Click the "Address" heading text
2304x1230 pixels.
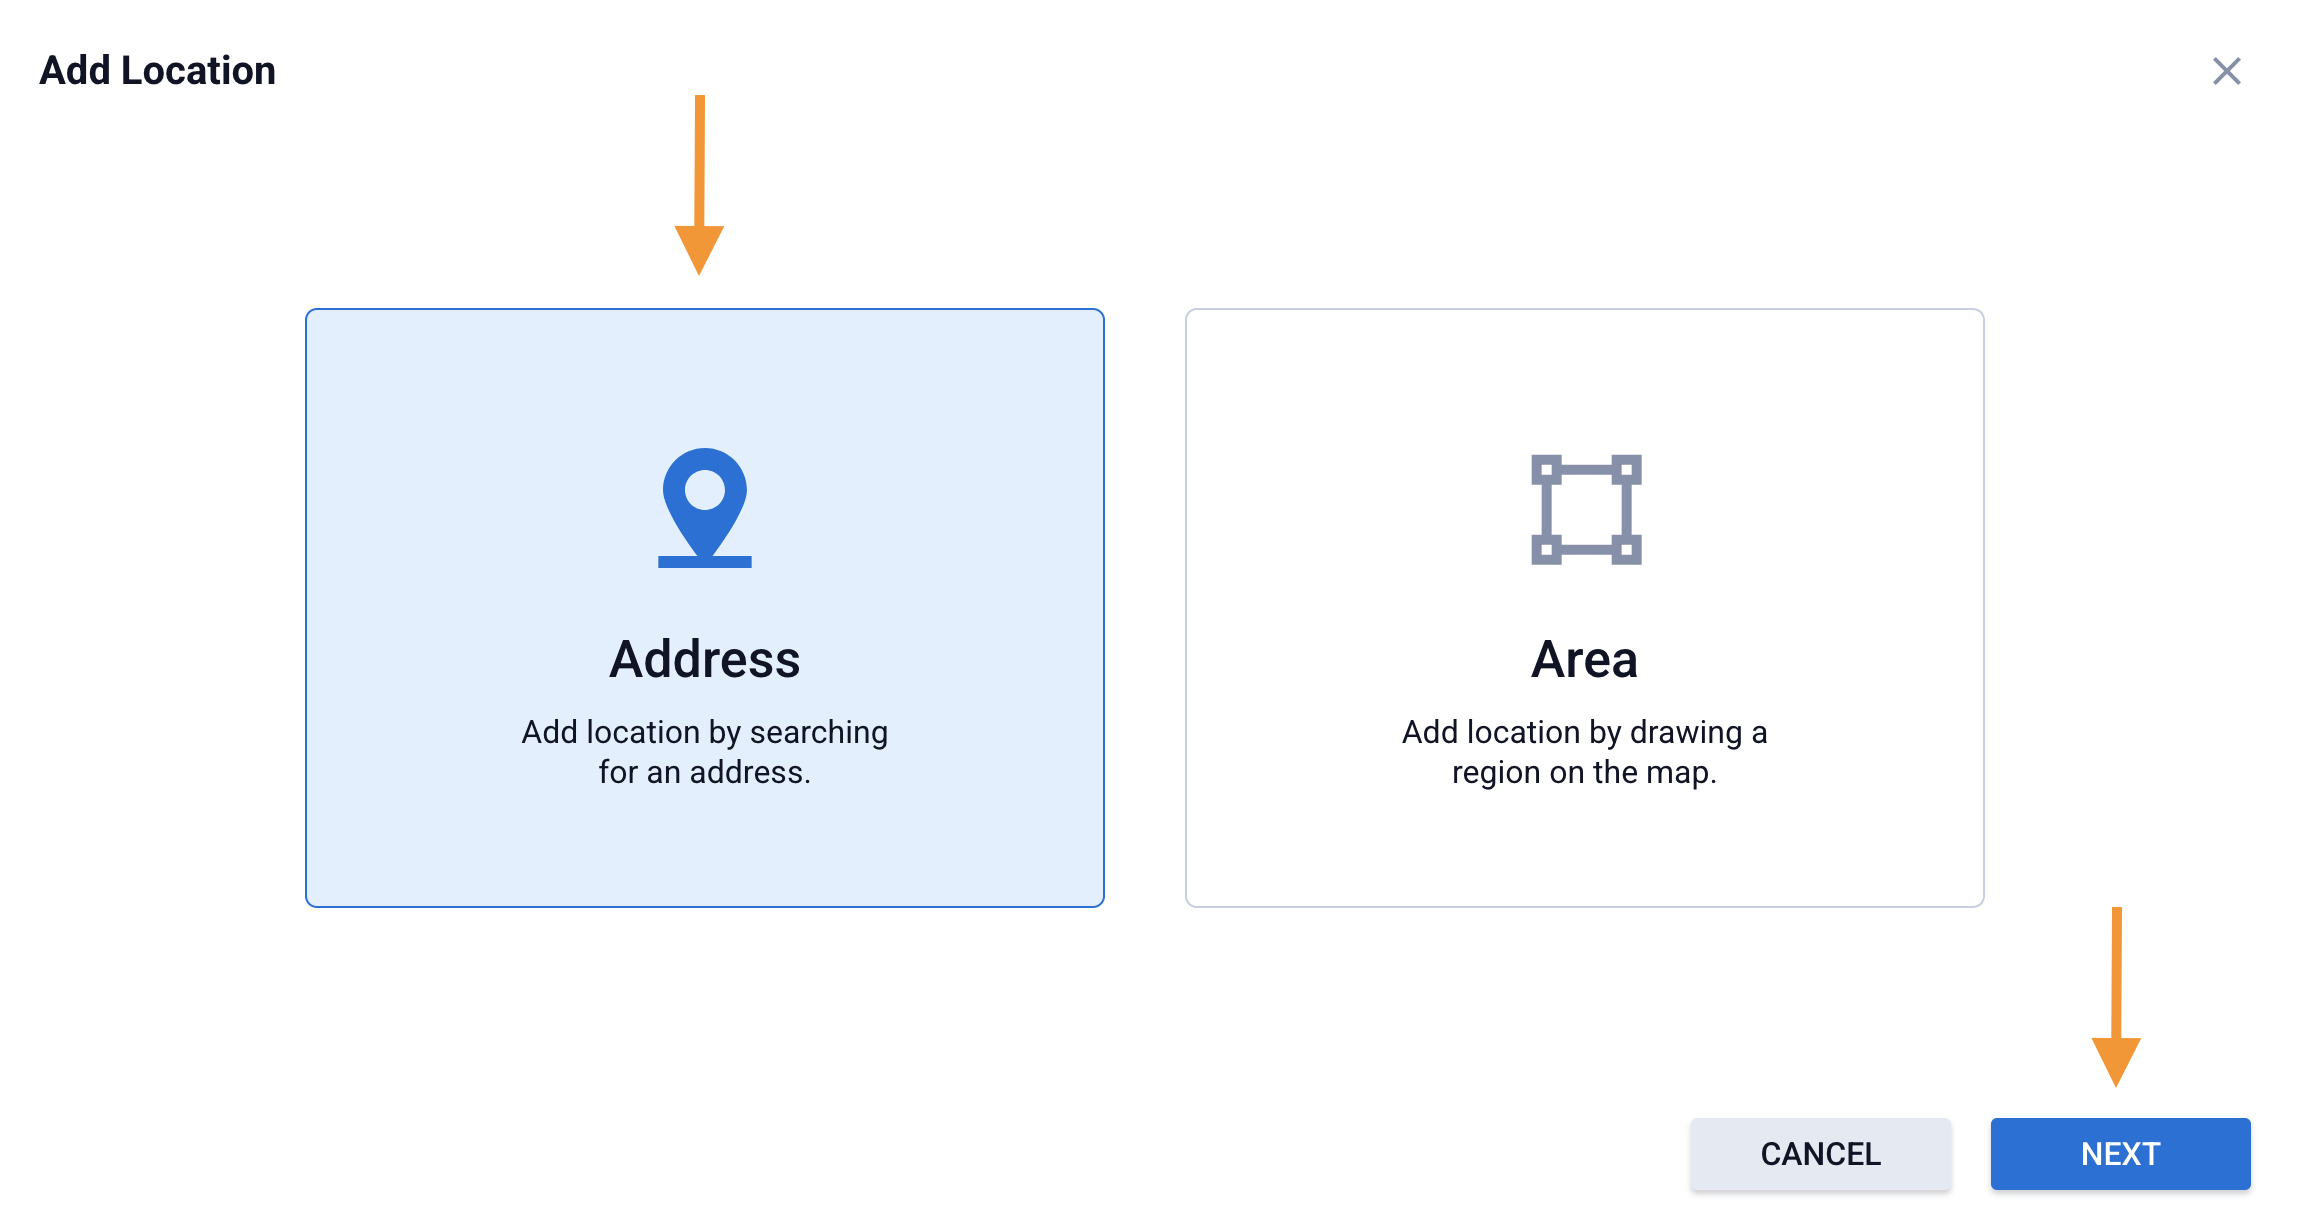[x=704, y=660]
